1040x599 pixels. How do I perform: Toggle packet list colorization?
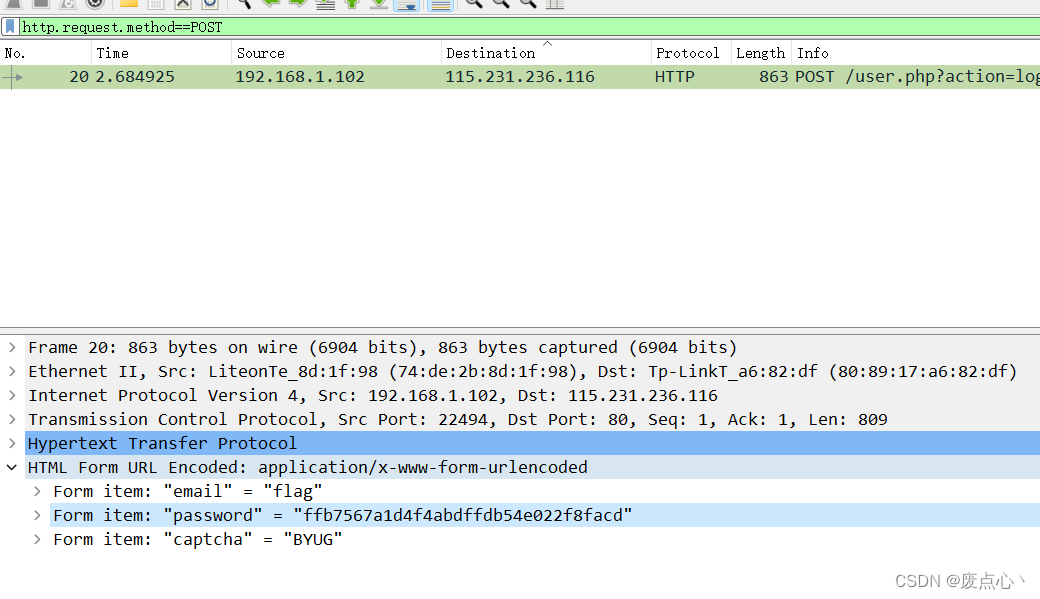[x=440, y=5]
